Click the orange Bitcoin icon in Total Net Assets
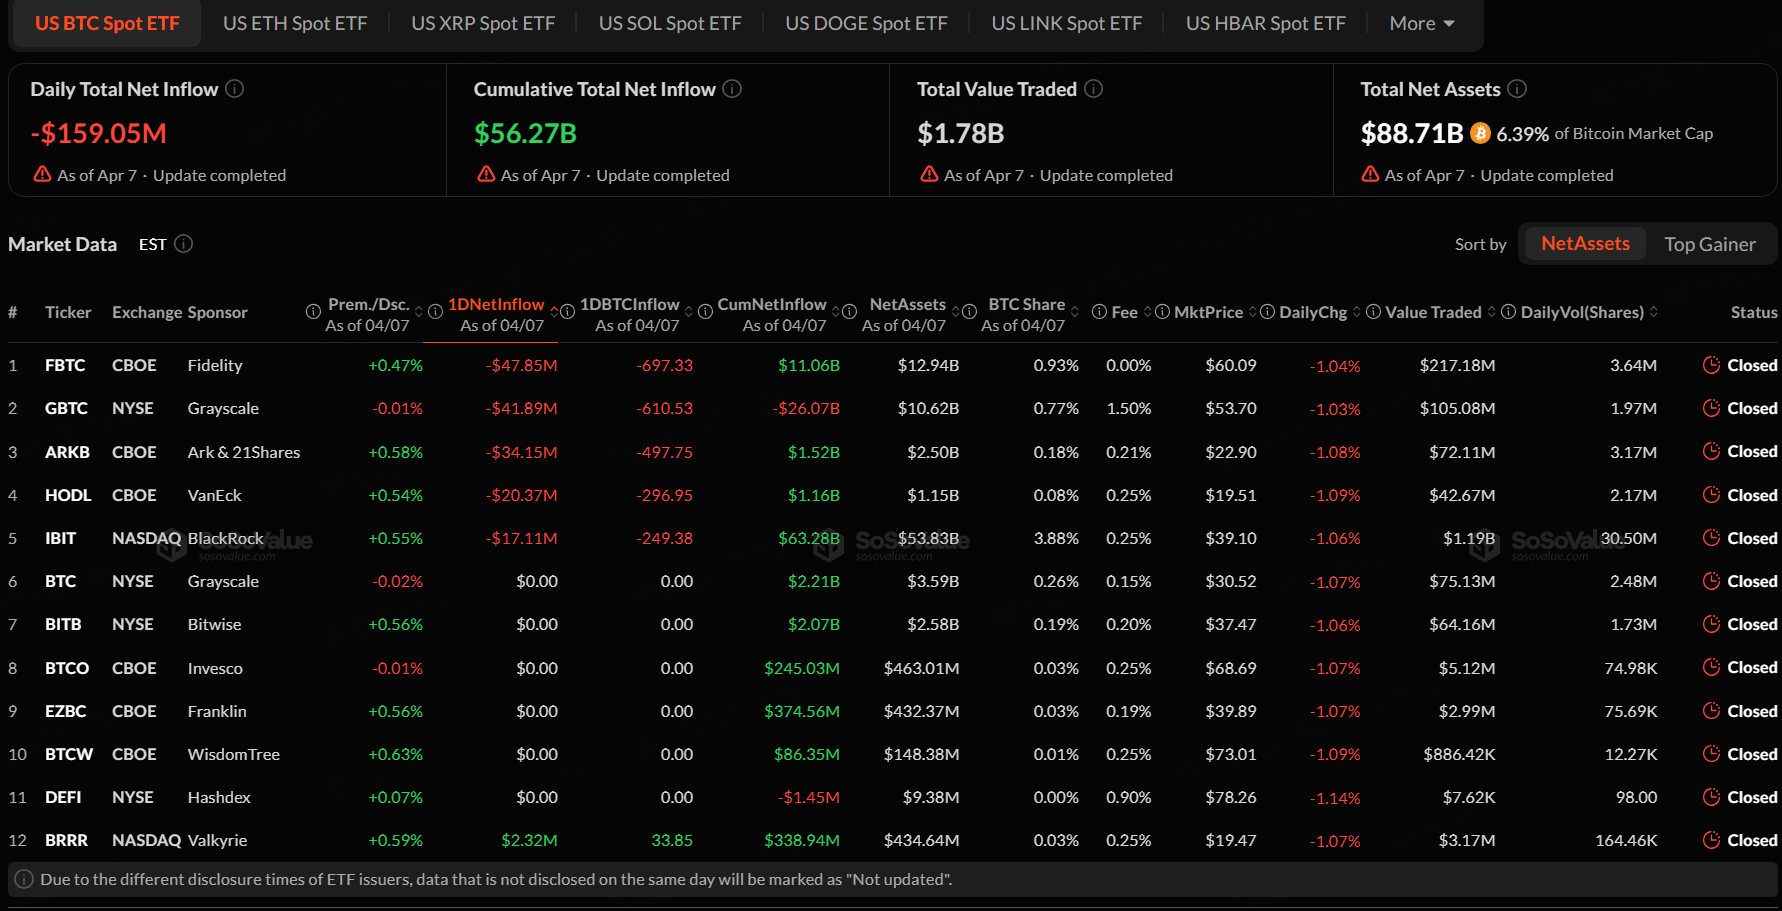 (x=1480, y=133)
